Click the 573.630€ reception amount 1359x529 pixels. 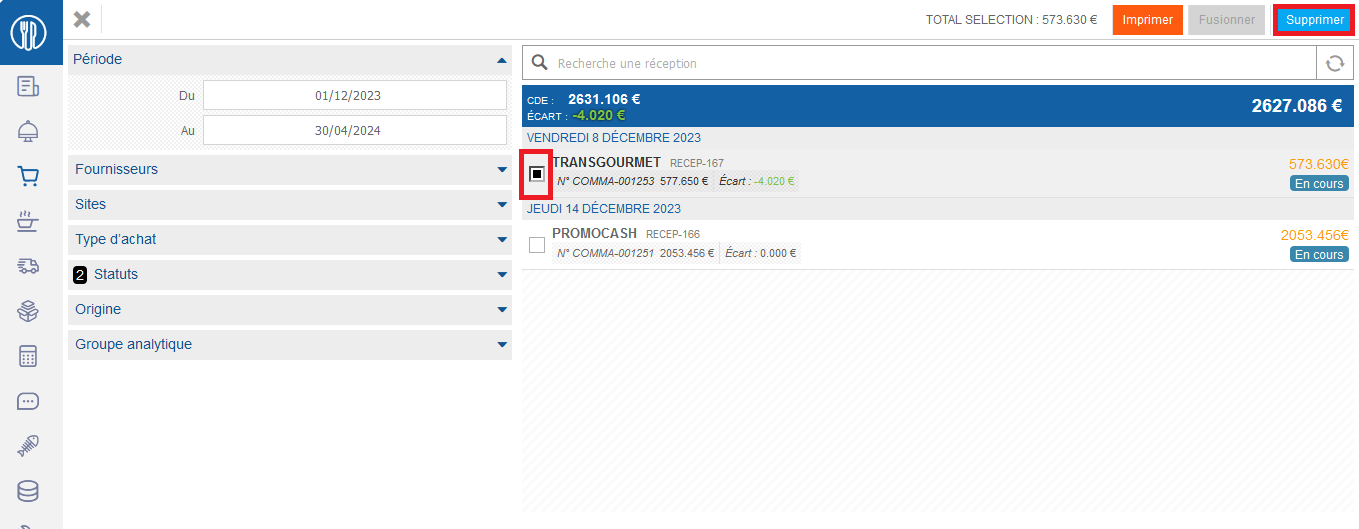click(x=1319, y=164)
